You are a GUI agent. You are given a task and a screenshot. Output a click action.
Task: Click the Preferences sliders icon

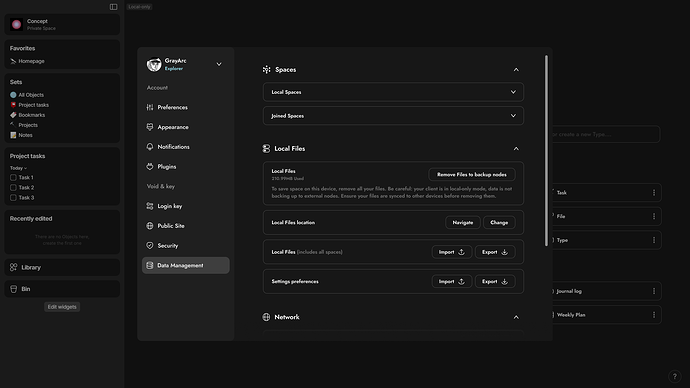150,107
